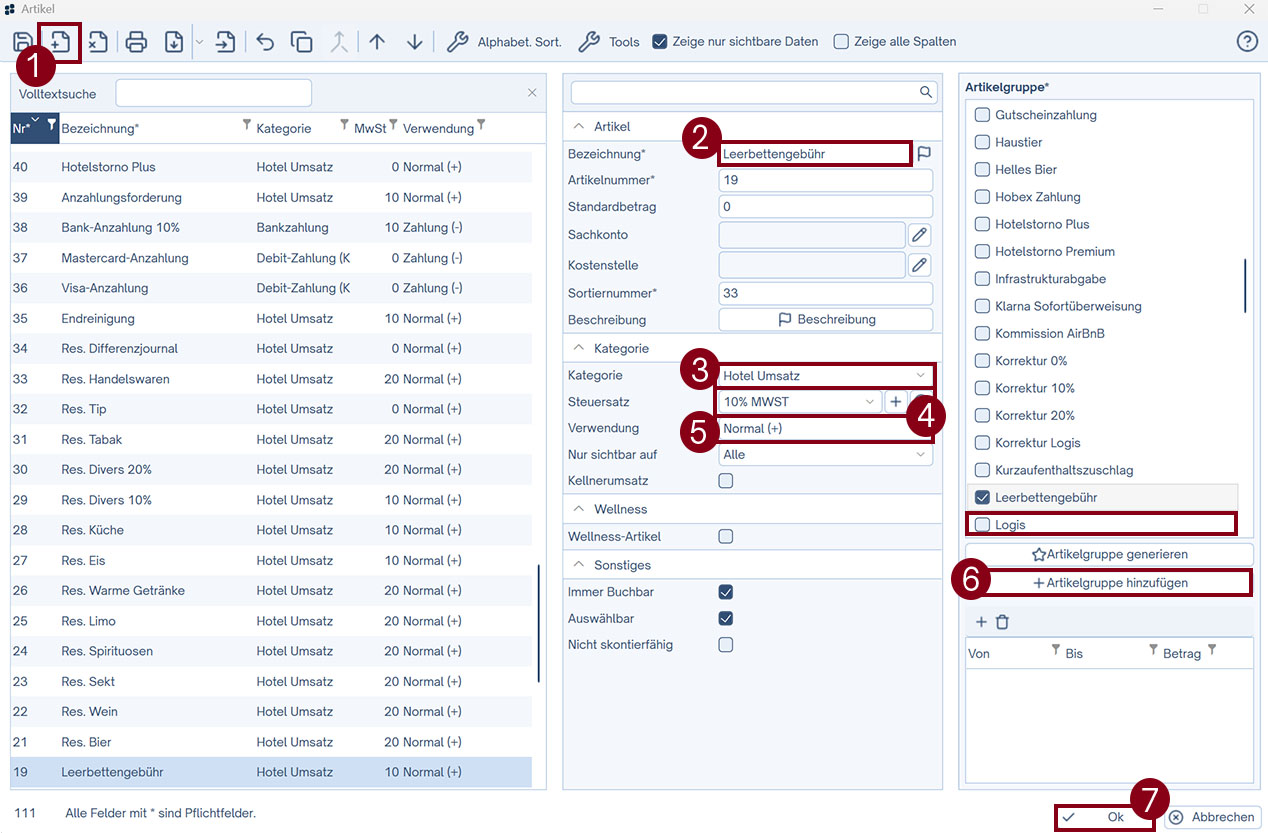Click the duplicate article icon
Image resolution: width=1268 pixels, height=833 pixels.
click(x=301, y=42)
